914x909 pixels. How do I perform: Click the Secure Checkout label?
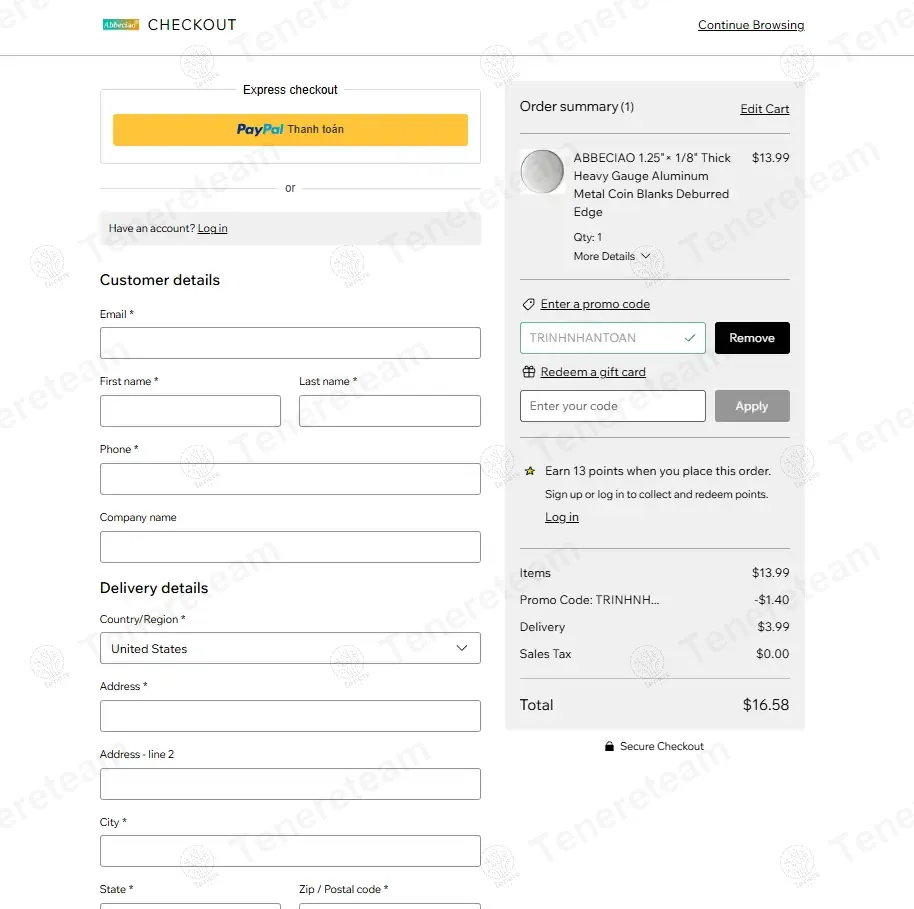[x=662, y=746]
